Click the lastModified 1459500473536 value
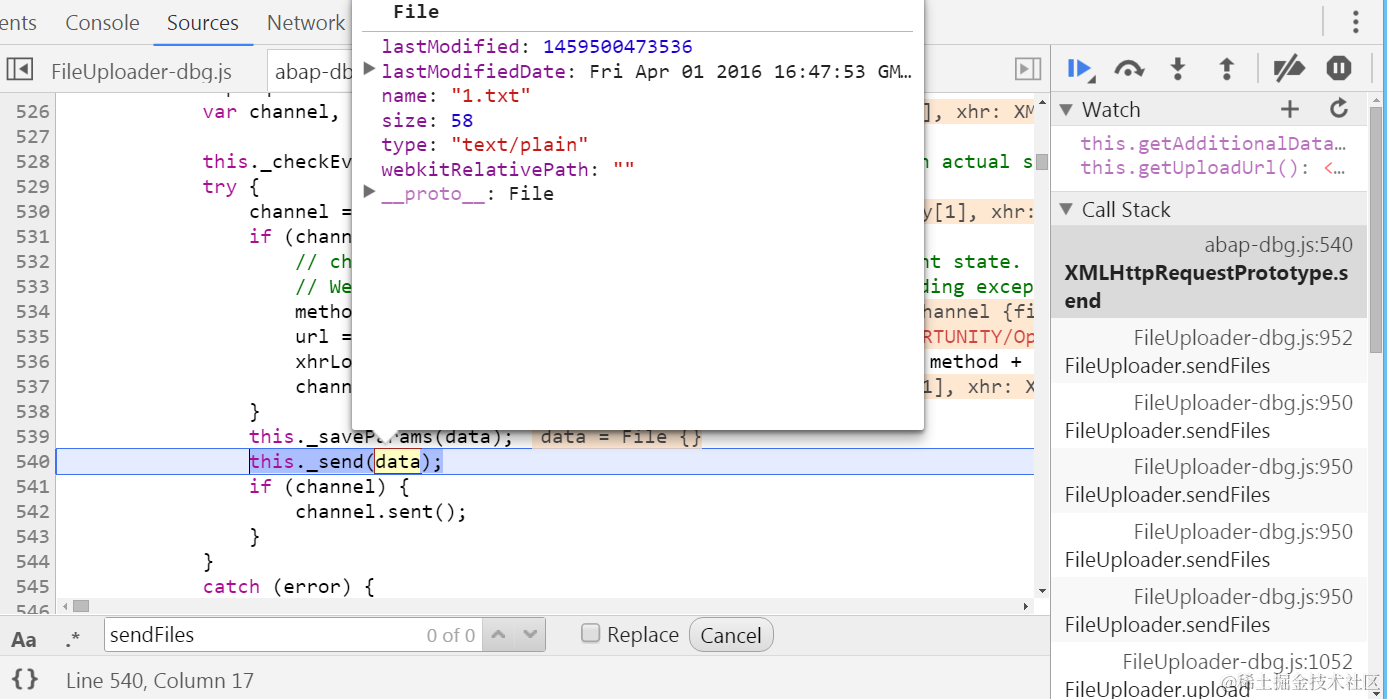Image resolution: width=1387 pixels, height=699 pixels. [x=617, y=47]
